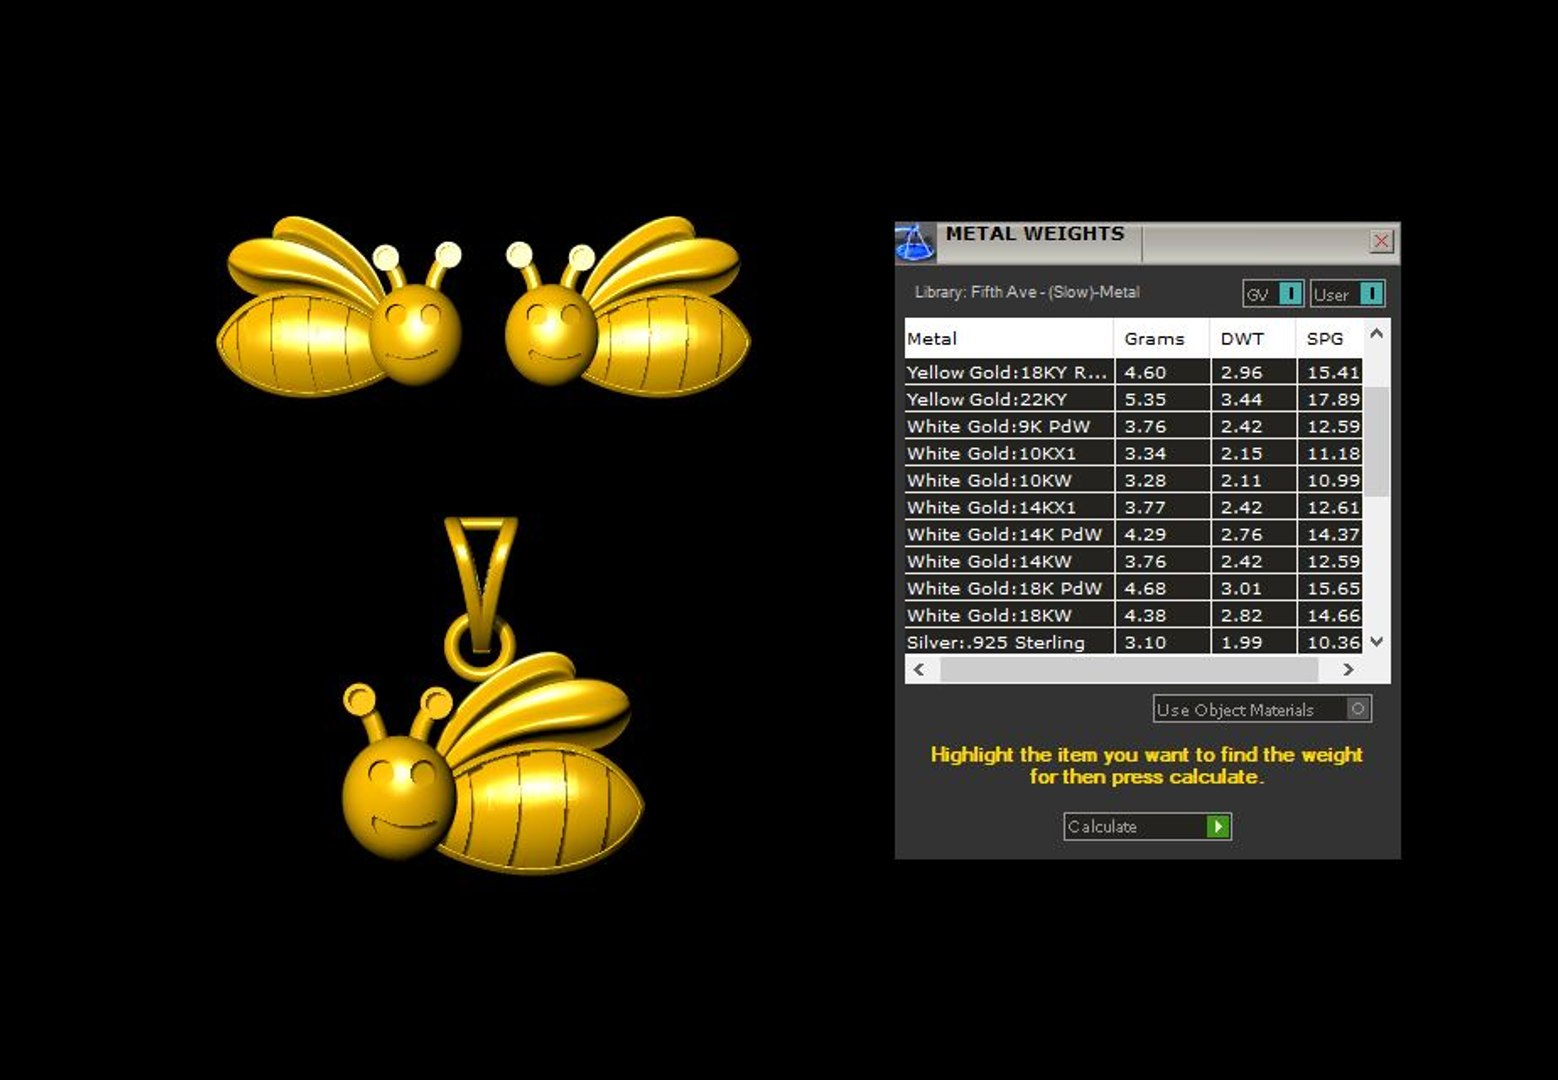Click the horizontal scrollbar thumb
The width and height of the screenshot is (1558, 1080).
[x=1129, y=669]
